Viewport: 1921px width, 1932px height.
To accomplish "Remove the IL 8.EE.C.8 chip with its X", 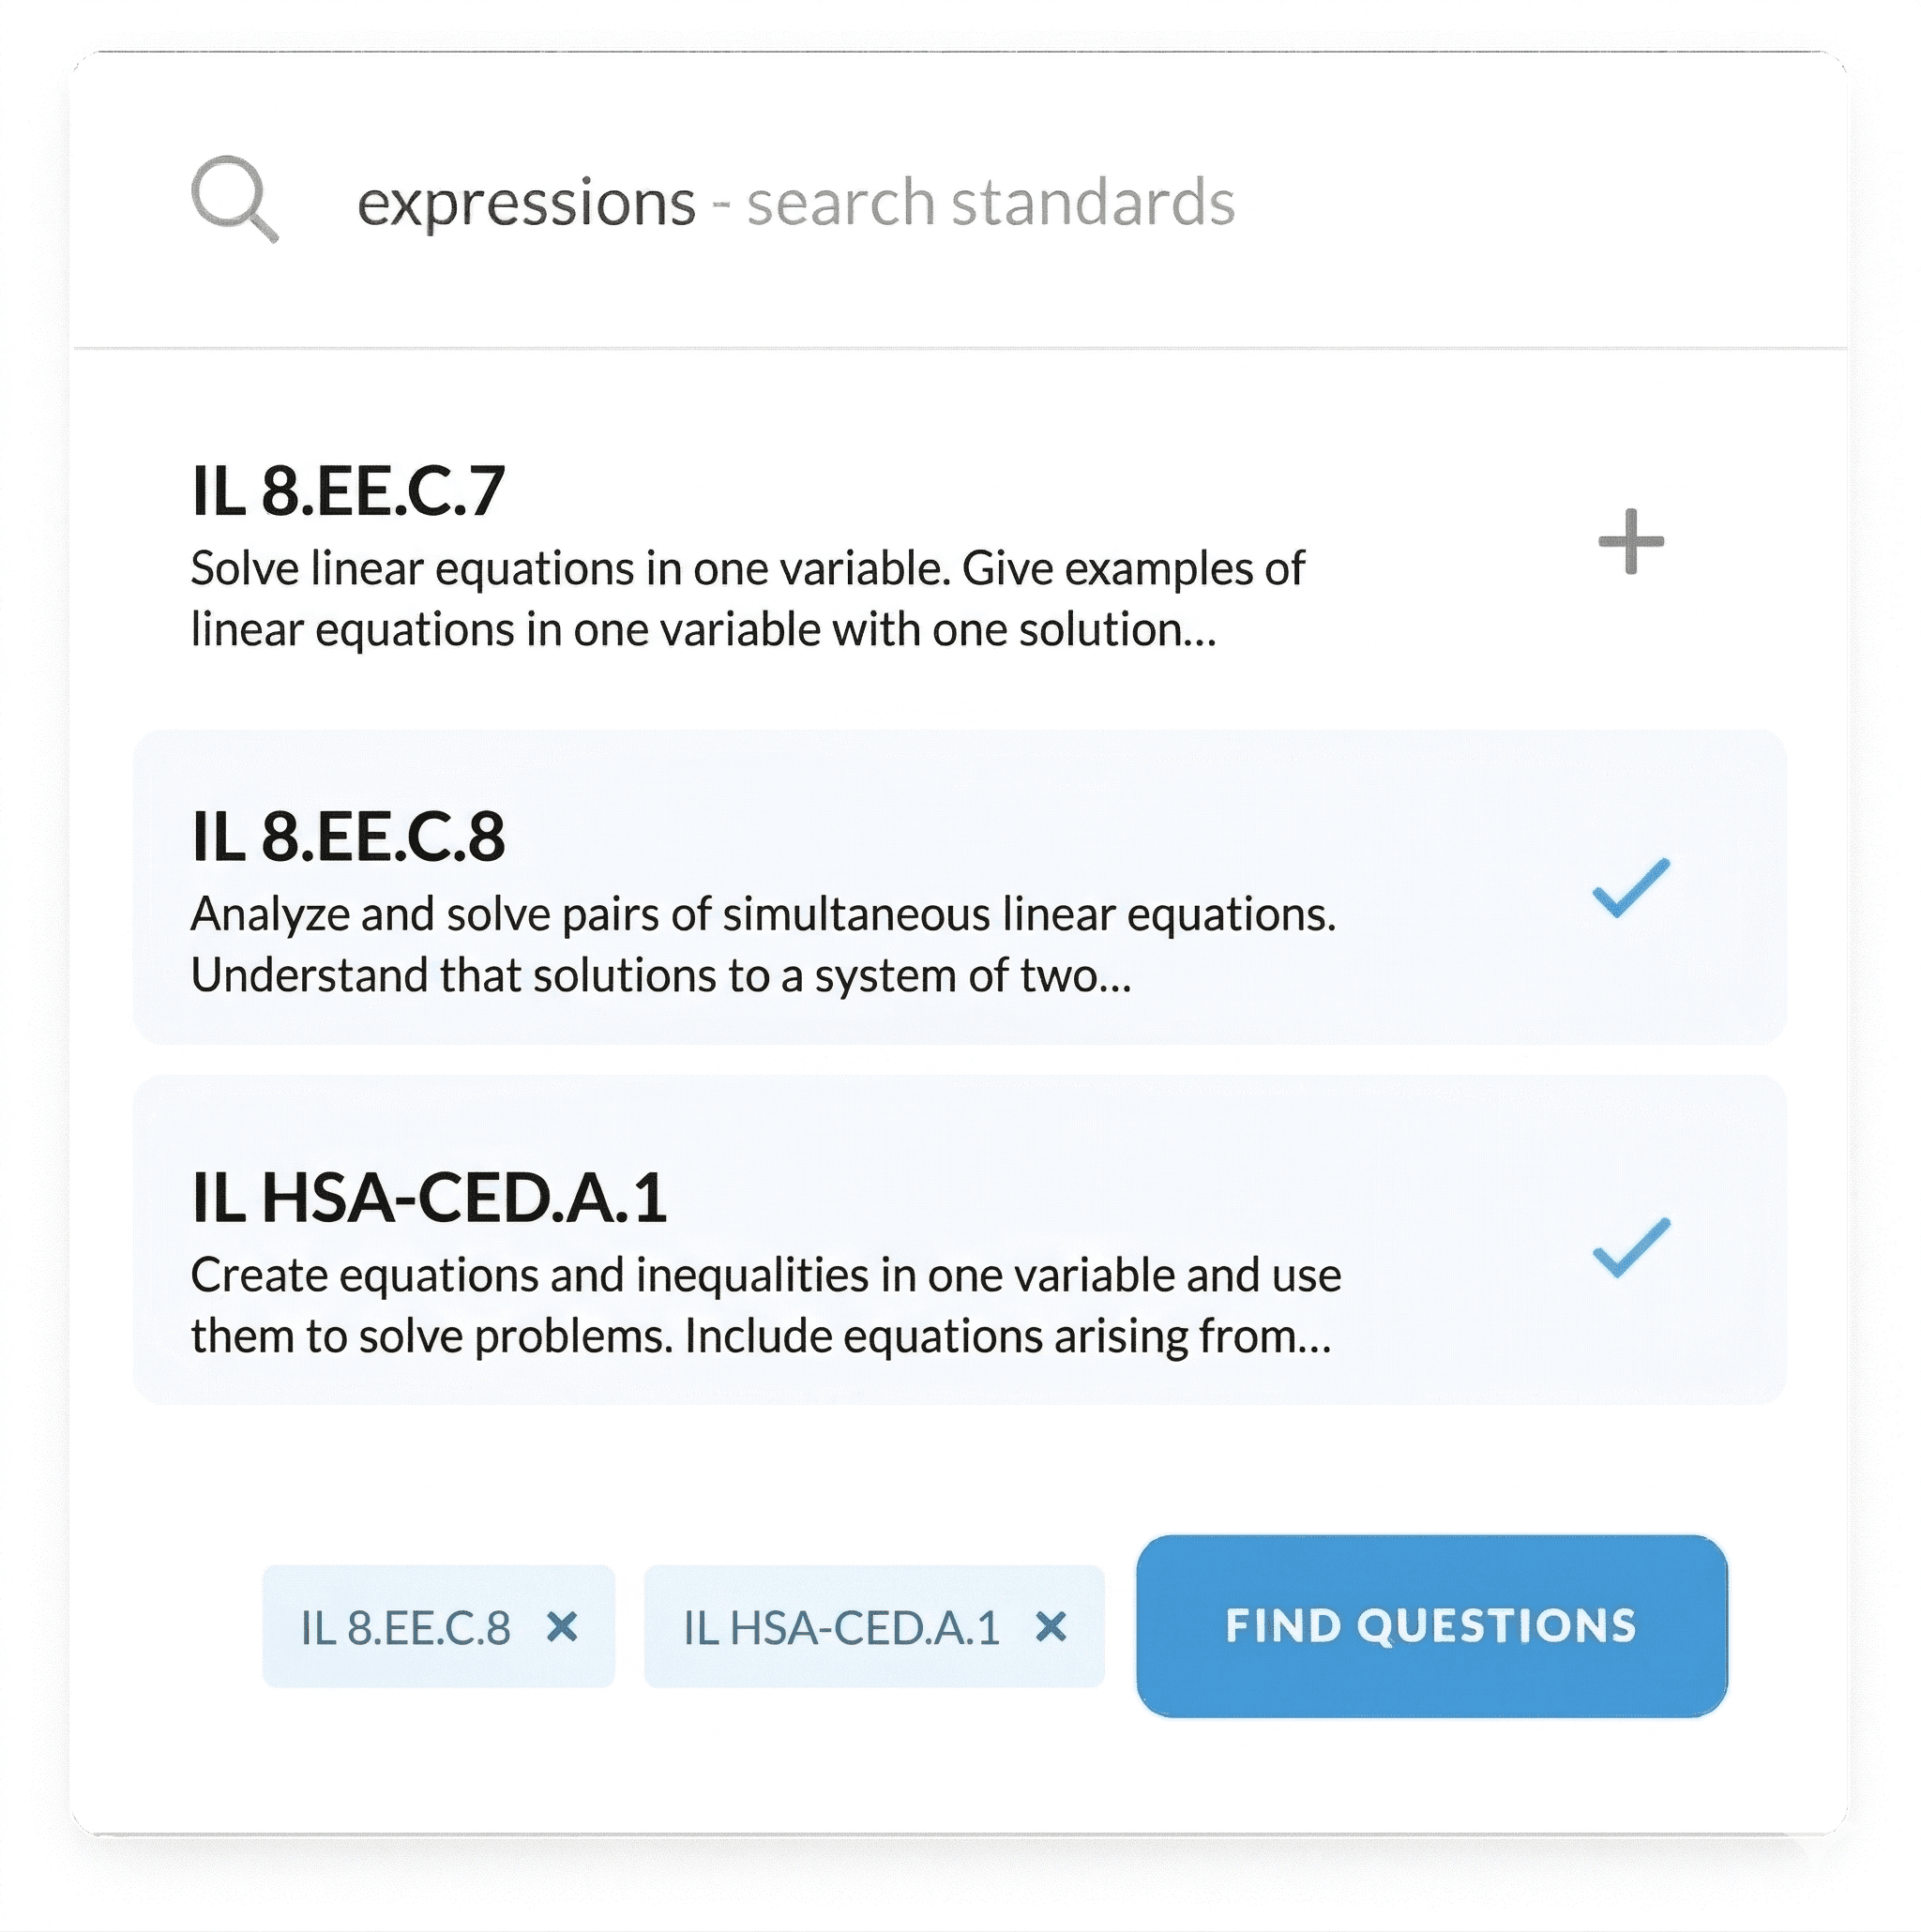I will [563, 1627].
